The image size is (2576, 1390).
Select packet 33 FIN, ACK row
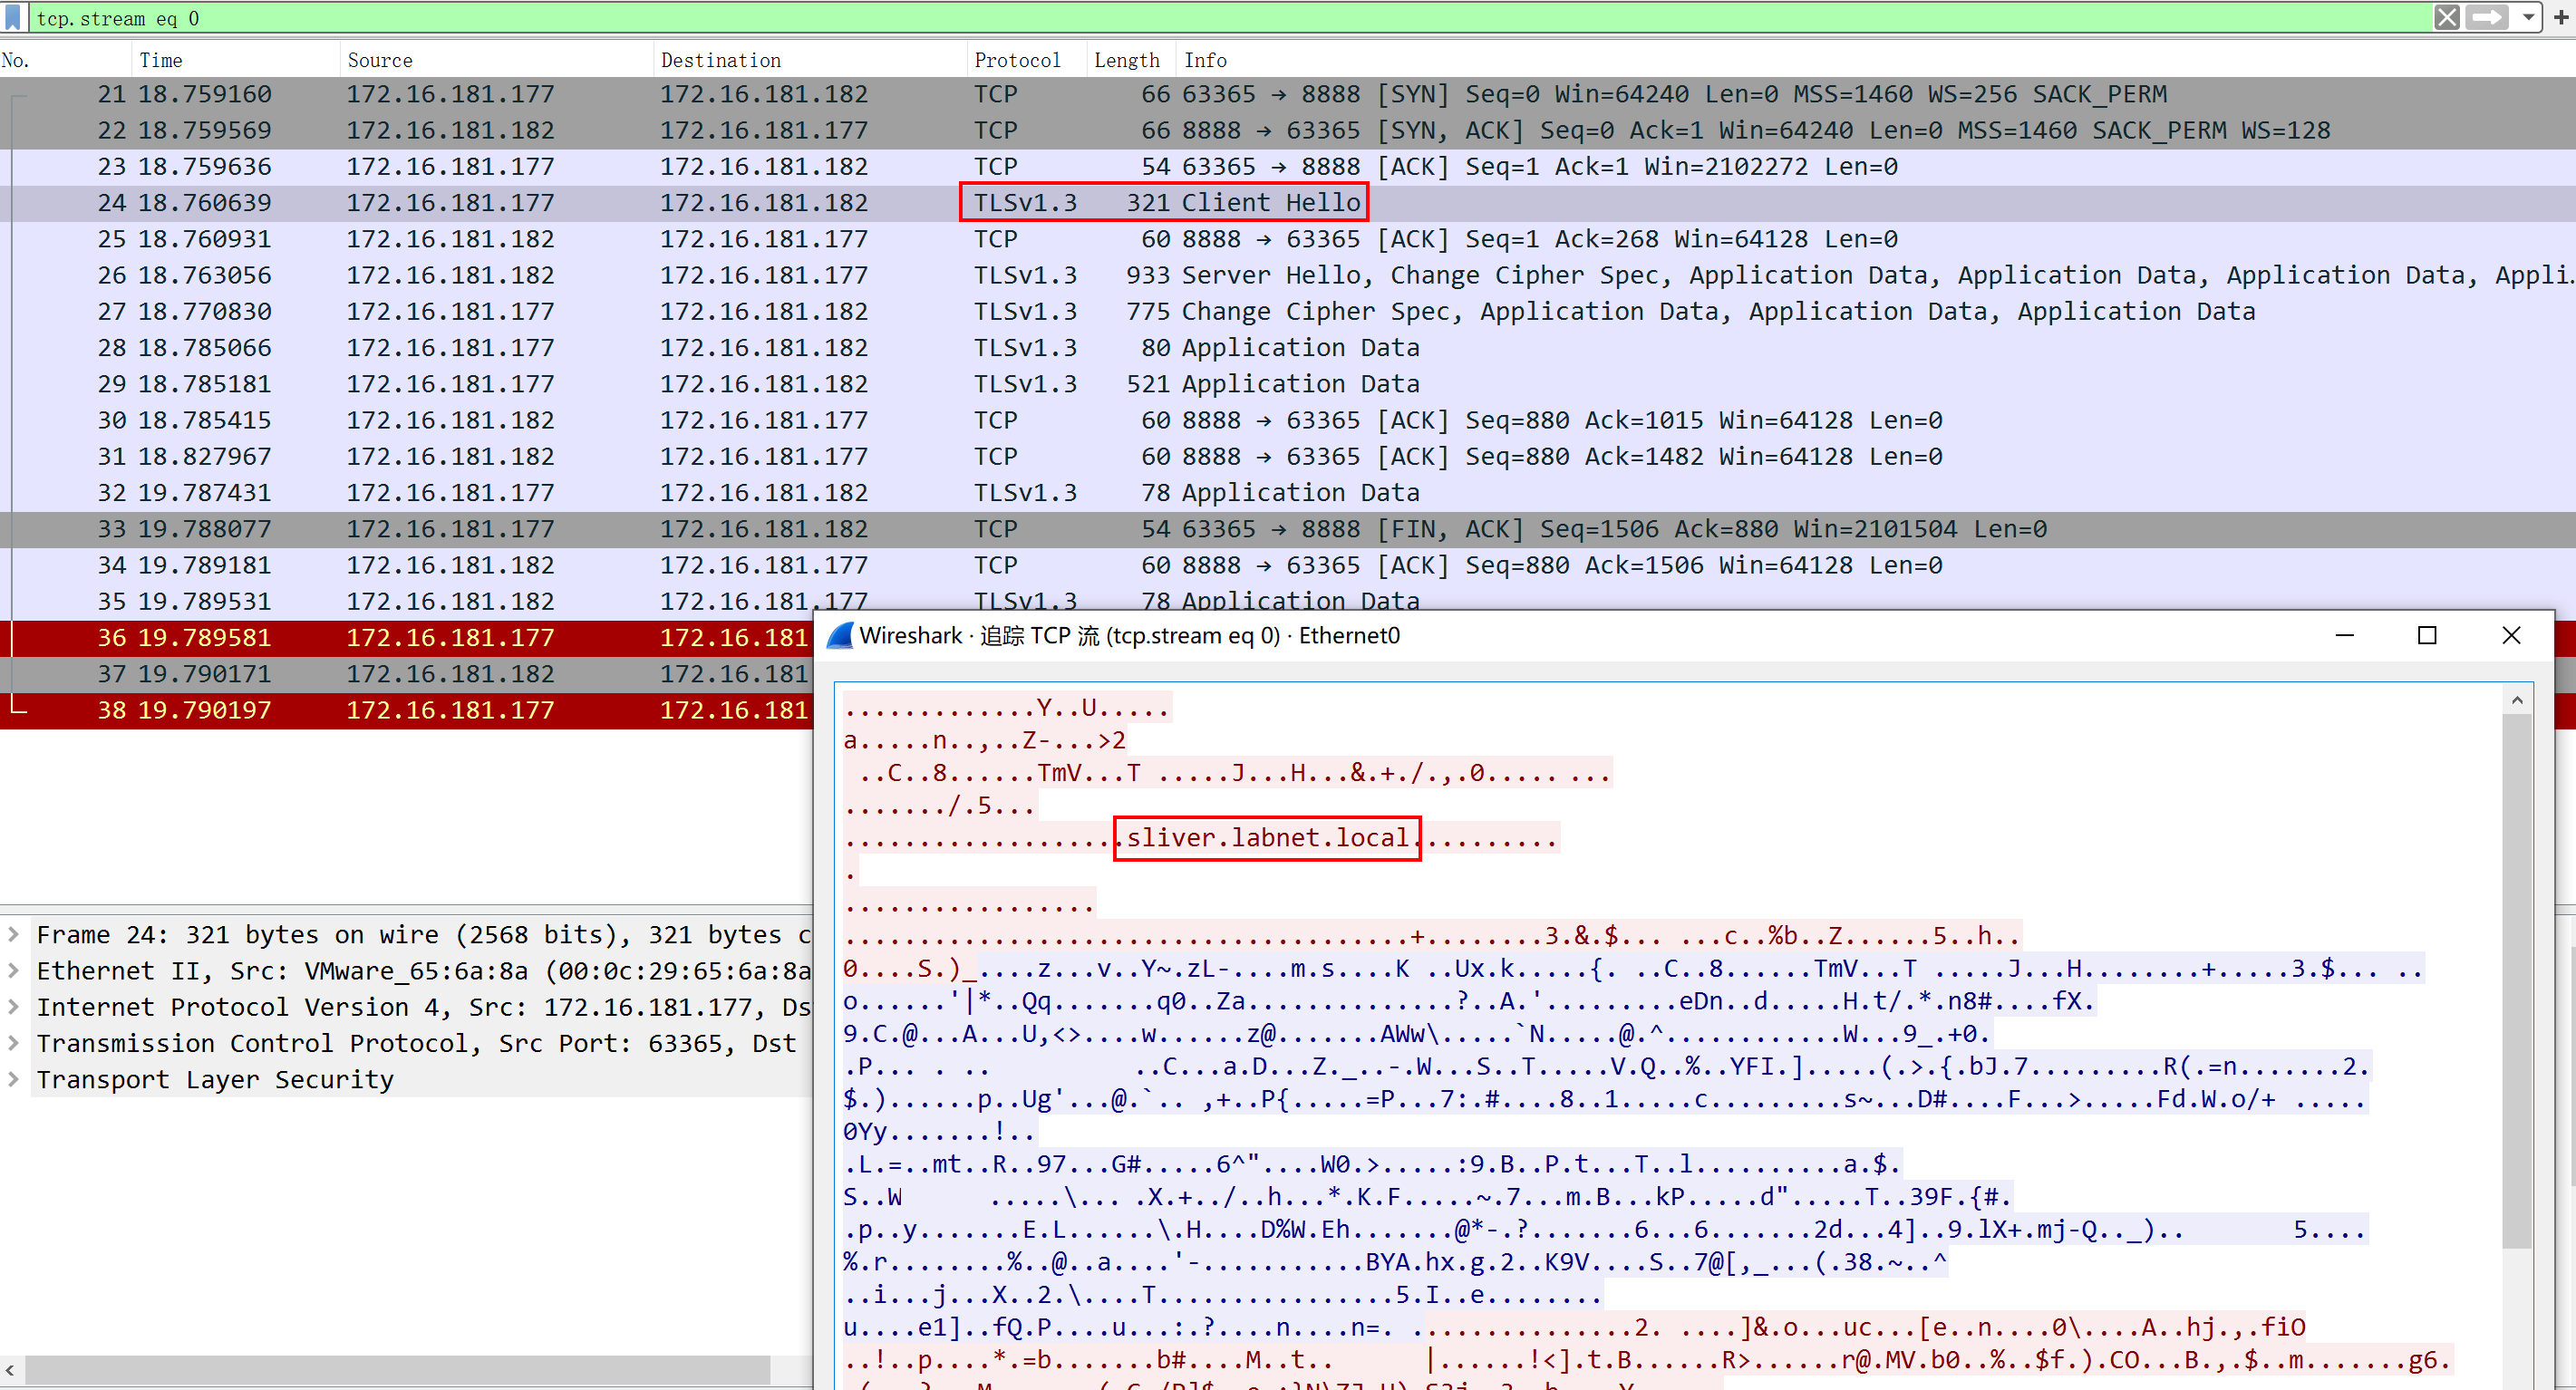1288,529
